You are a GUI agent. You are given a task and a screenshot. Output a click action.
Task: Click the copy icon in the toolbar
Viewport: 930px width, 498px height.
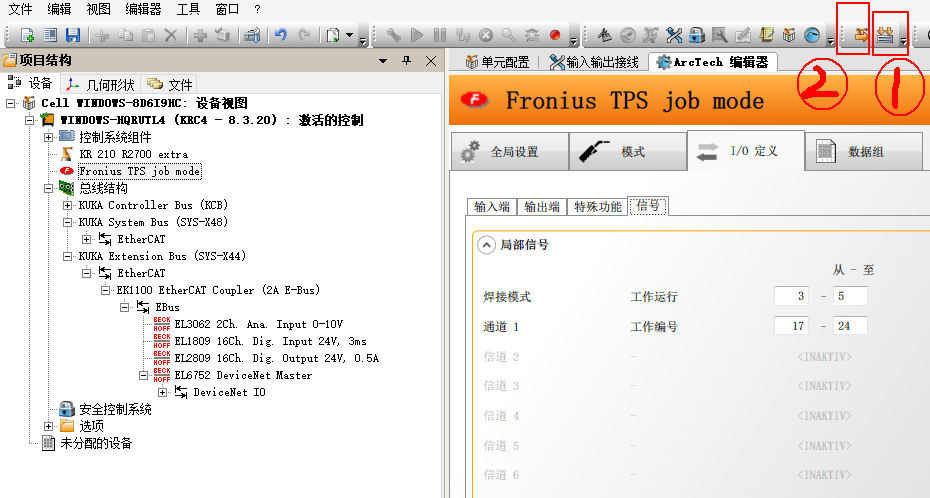[125, 36]
